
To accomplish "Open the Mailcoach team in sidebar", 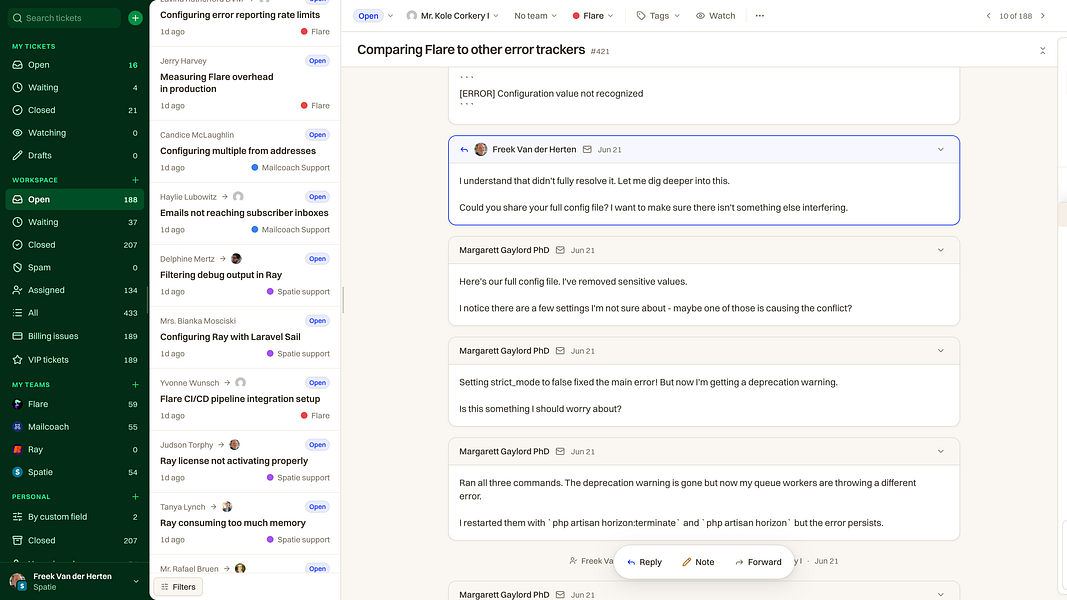I will pos(75,427).
